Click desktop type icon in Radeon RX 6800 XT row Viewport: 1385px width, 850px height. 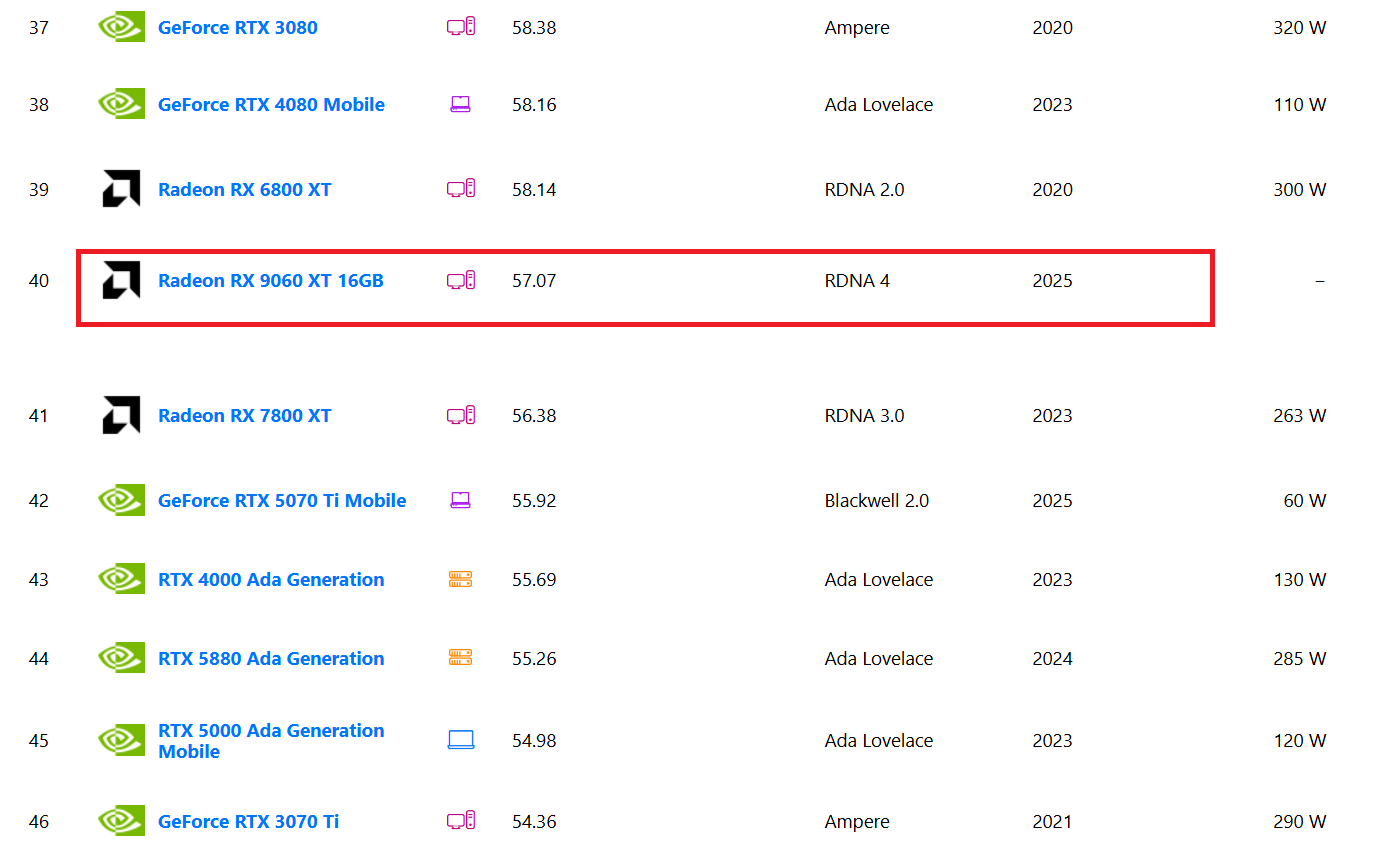tap(461, 189)
